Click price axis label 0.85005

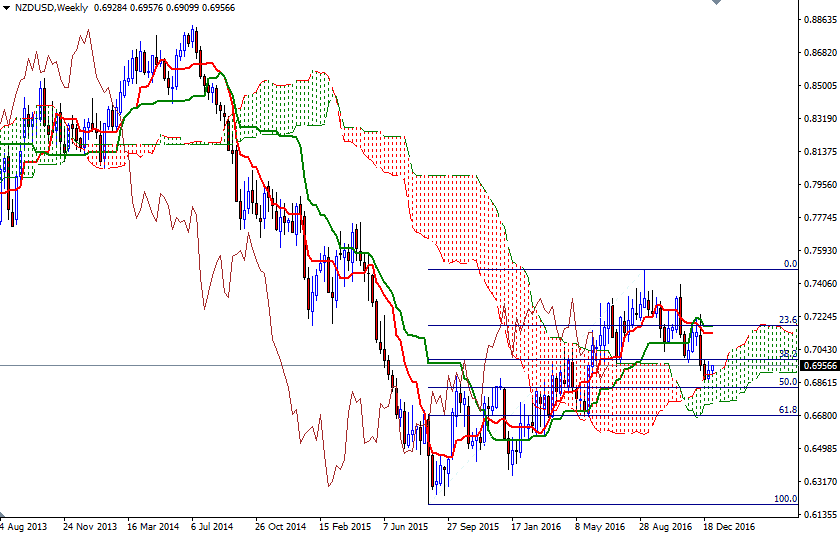(820, 86)
